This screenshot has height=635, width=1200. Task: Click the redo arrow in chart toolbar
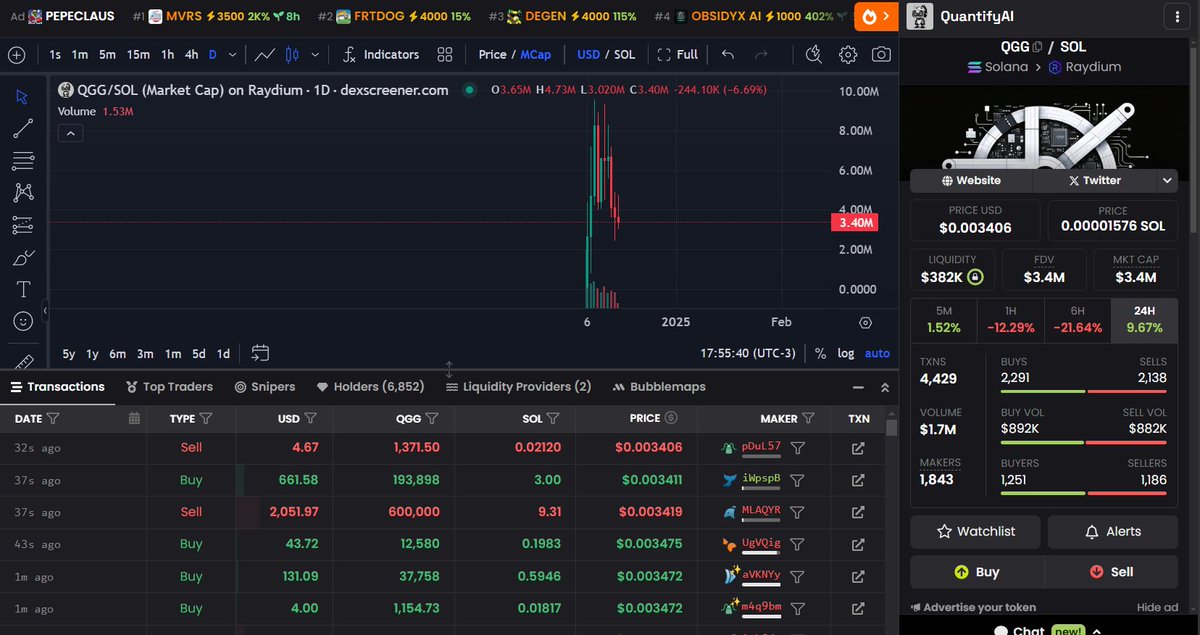(x=762, y=54)
